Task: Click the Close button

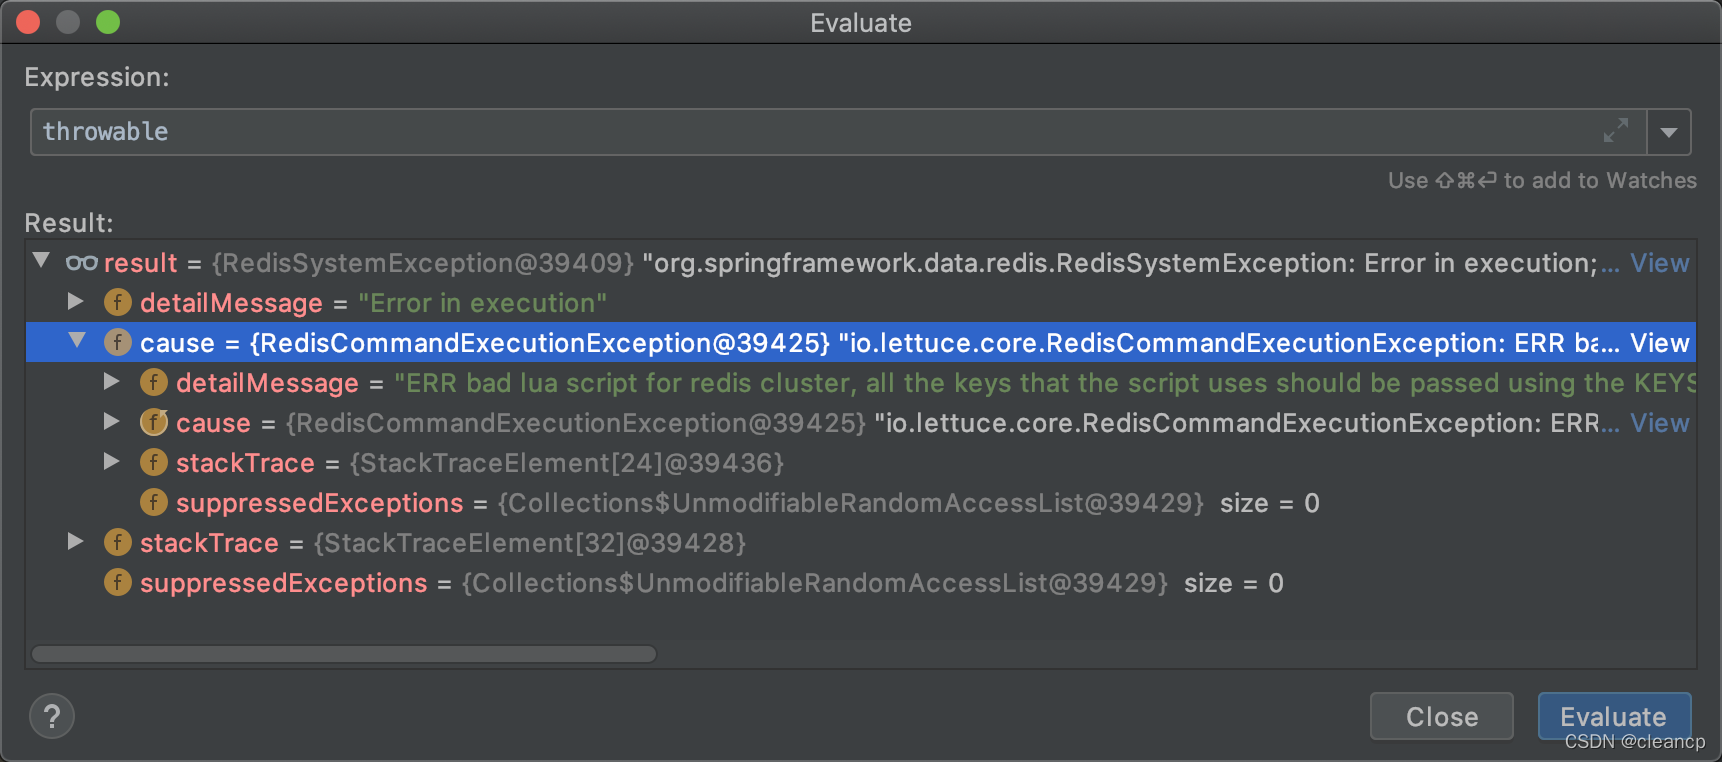Action: [x=1442, y=716]
